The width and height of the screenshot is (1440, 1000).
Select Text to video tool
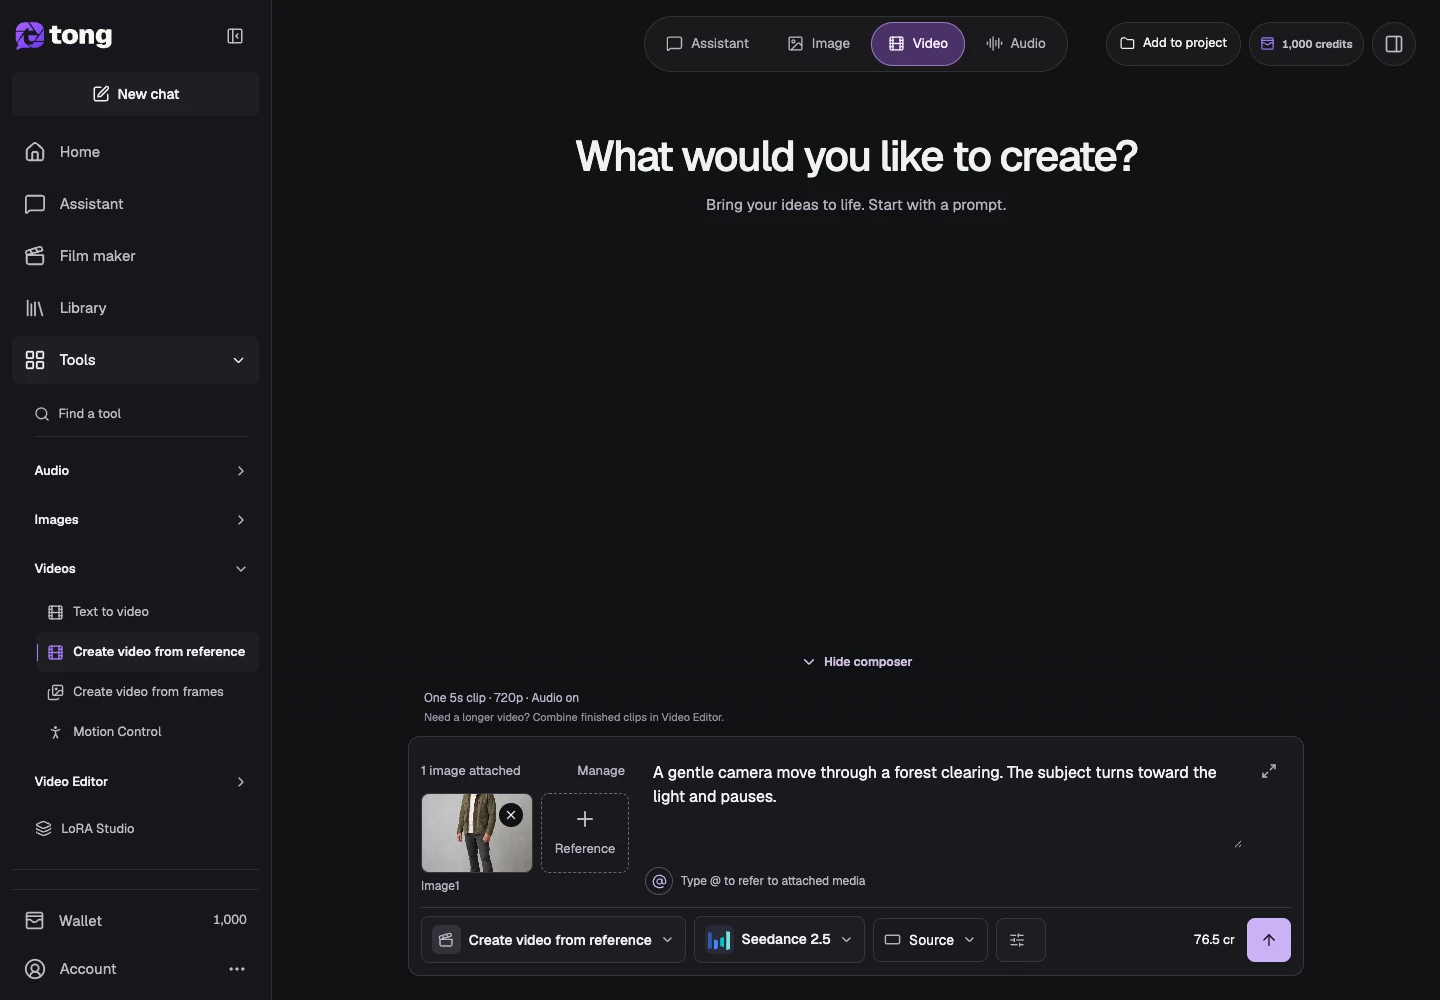click(147, 612)
